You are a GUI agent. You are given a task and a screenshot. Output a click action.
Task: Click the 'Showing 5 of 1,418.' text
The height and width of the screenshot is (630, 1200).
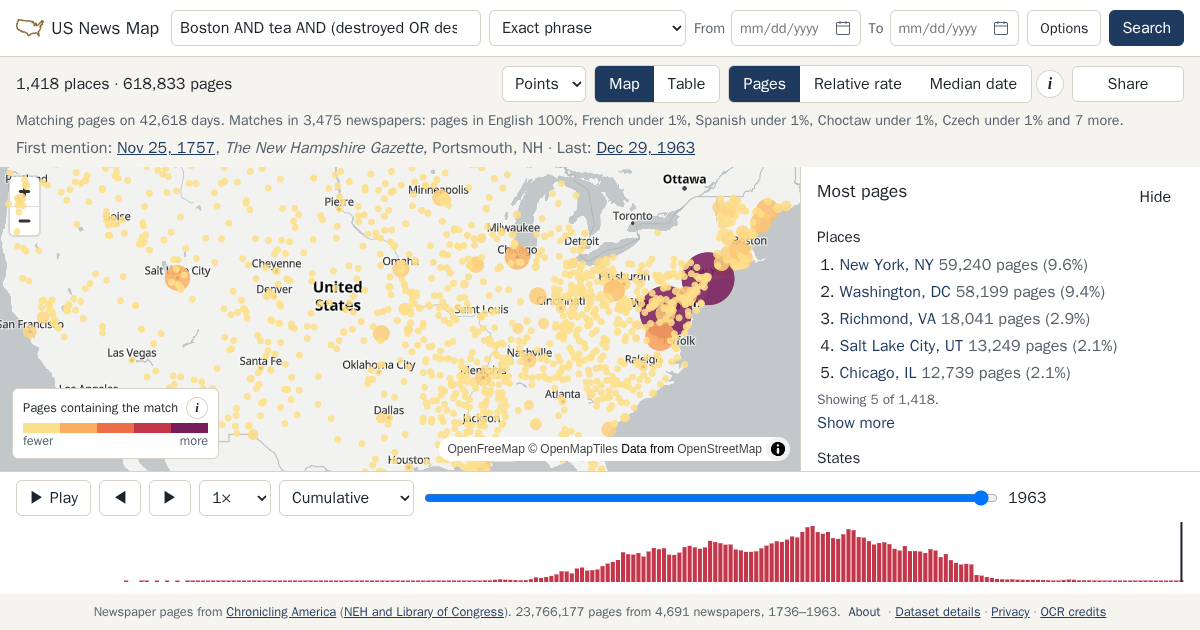click(878, 399)
